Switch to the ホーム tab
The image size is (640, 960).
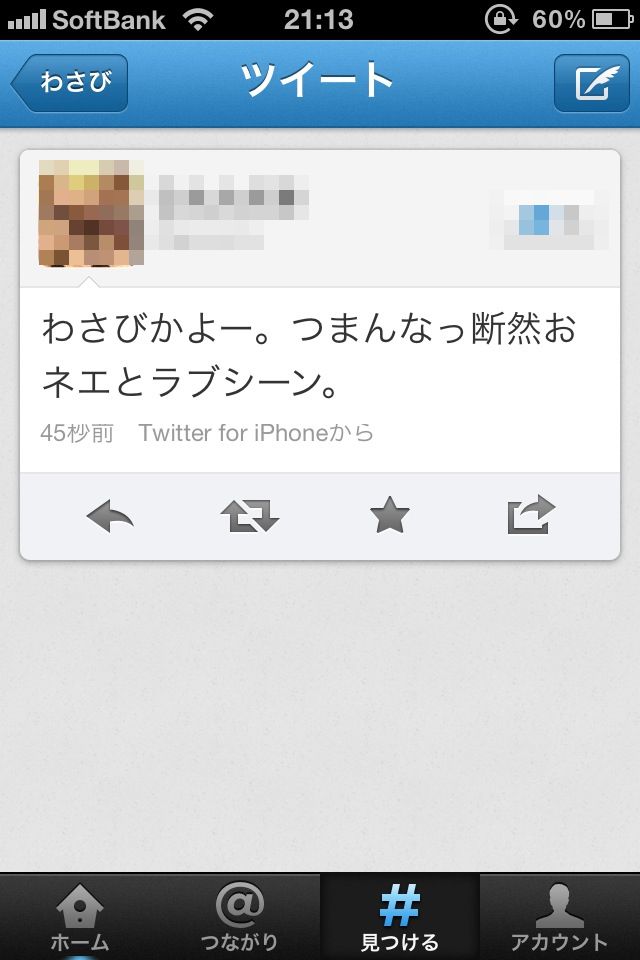pyautogui.click(x=80, y=917)
